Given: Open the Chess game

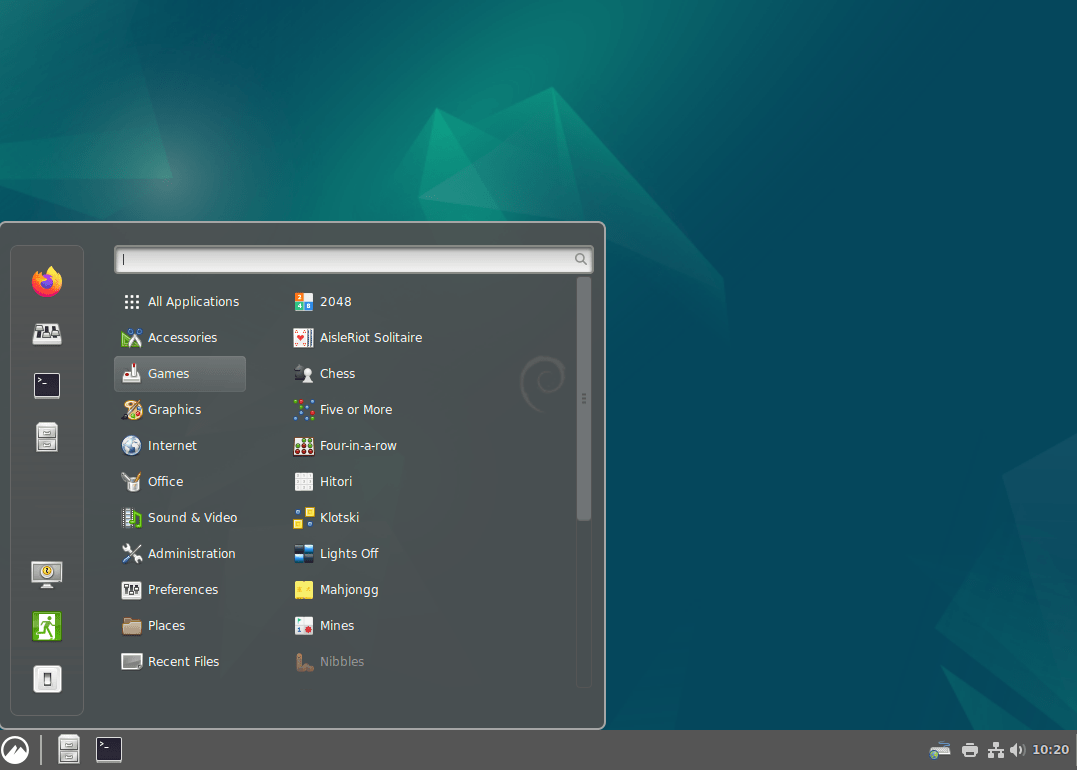Looking at the screenshot, I should point(335,373).
